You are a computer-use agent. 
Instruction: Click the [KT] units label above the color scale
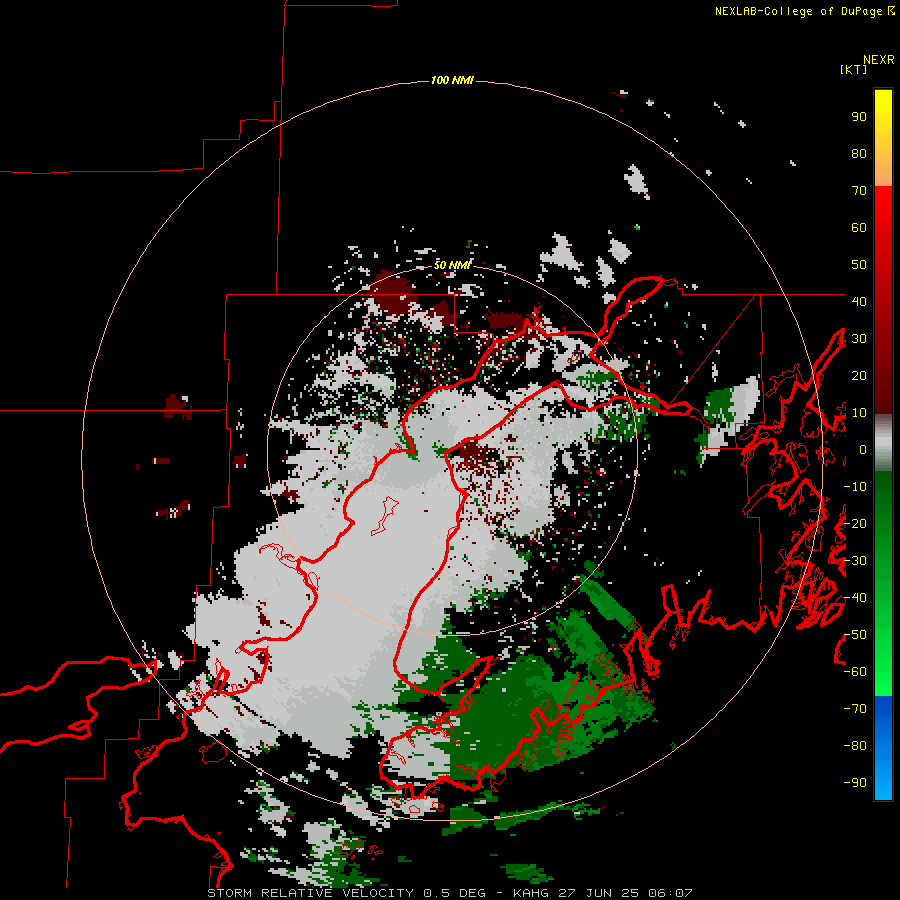tap(853, 69)
